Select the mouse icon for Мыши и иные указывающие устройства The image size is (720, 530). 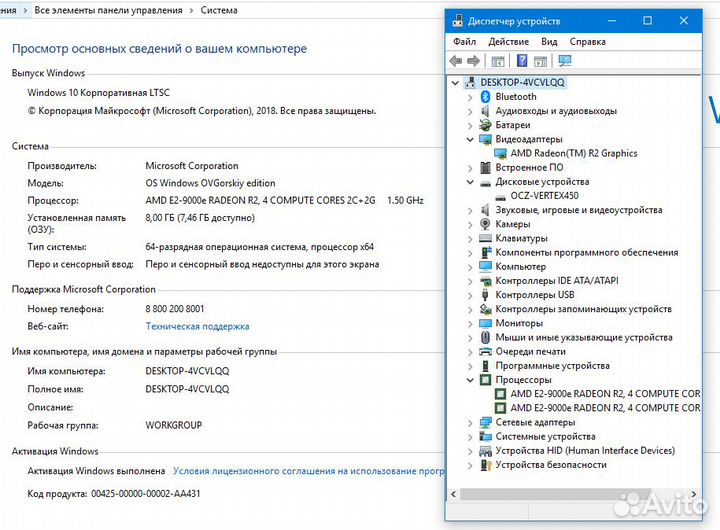pos(485,338)
